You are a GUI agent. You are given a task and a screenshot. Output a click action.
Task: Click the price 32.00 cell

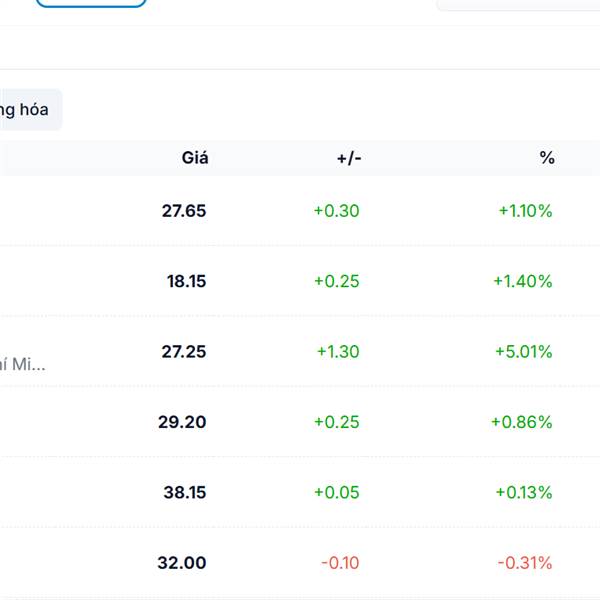[x=182, y=563]
